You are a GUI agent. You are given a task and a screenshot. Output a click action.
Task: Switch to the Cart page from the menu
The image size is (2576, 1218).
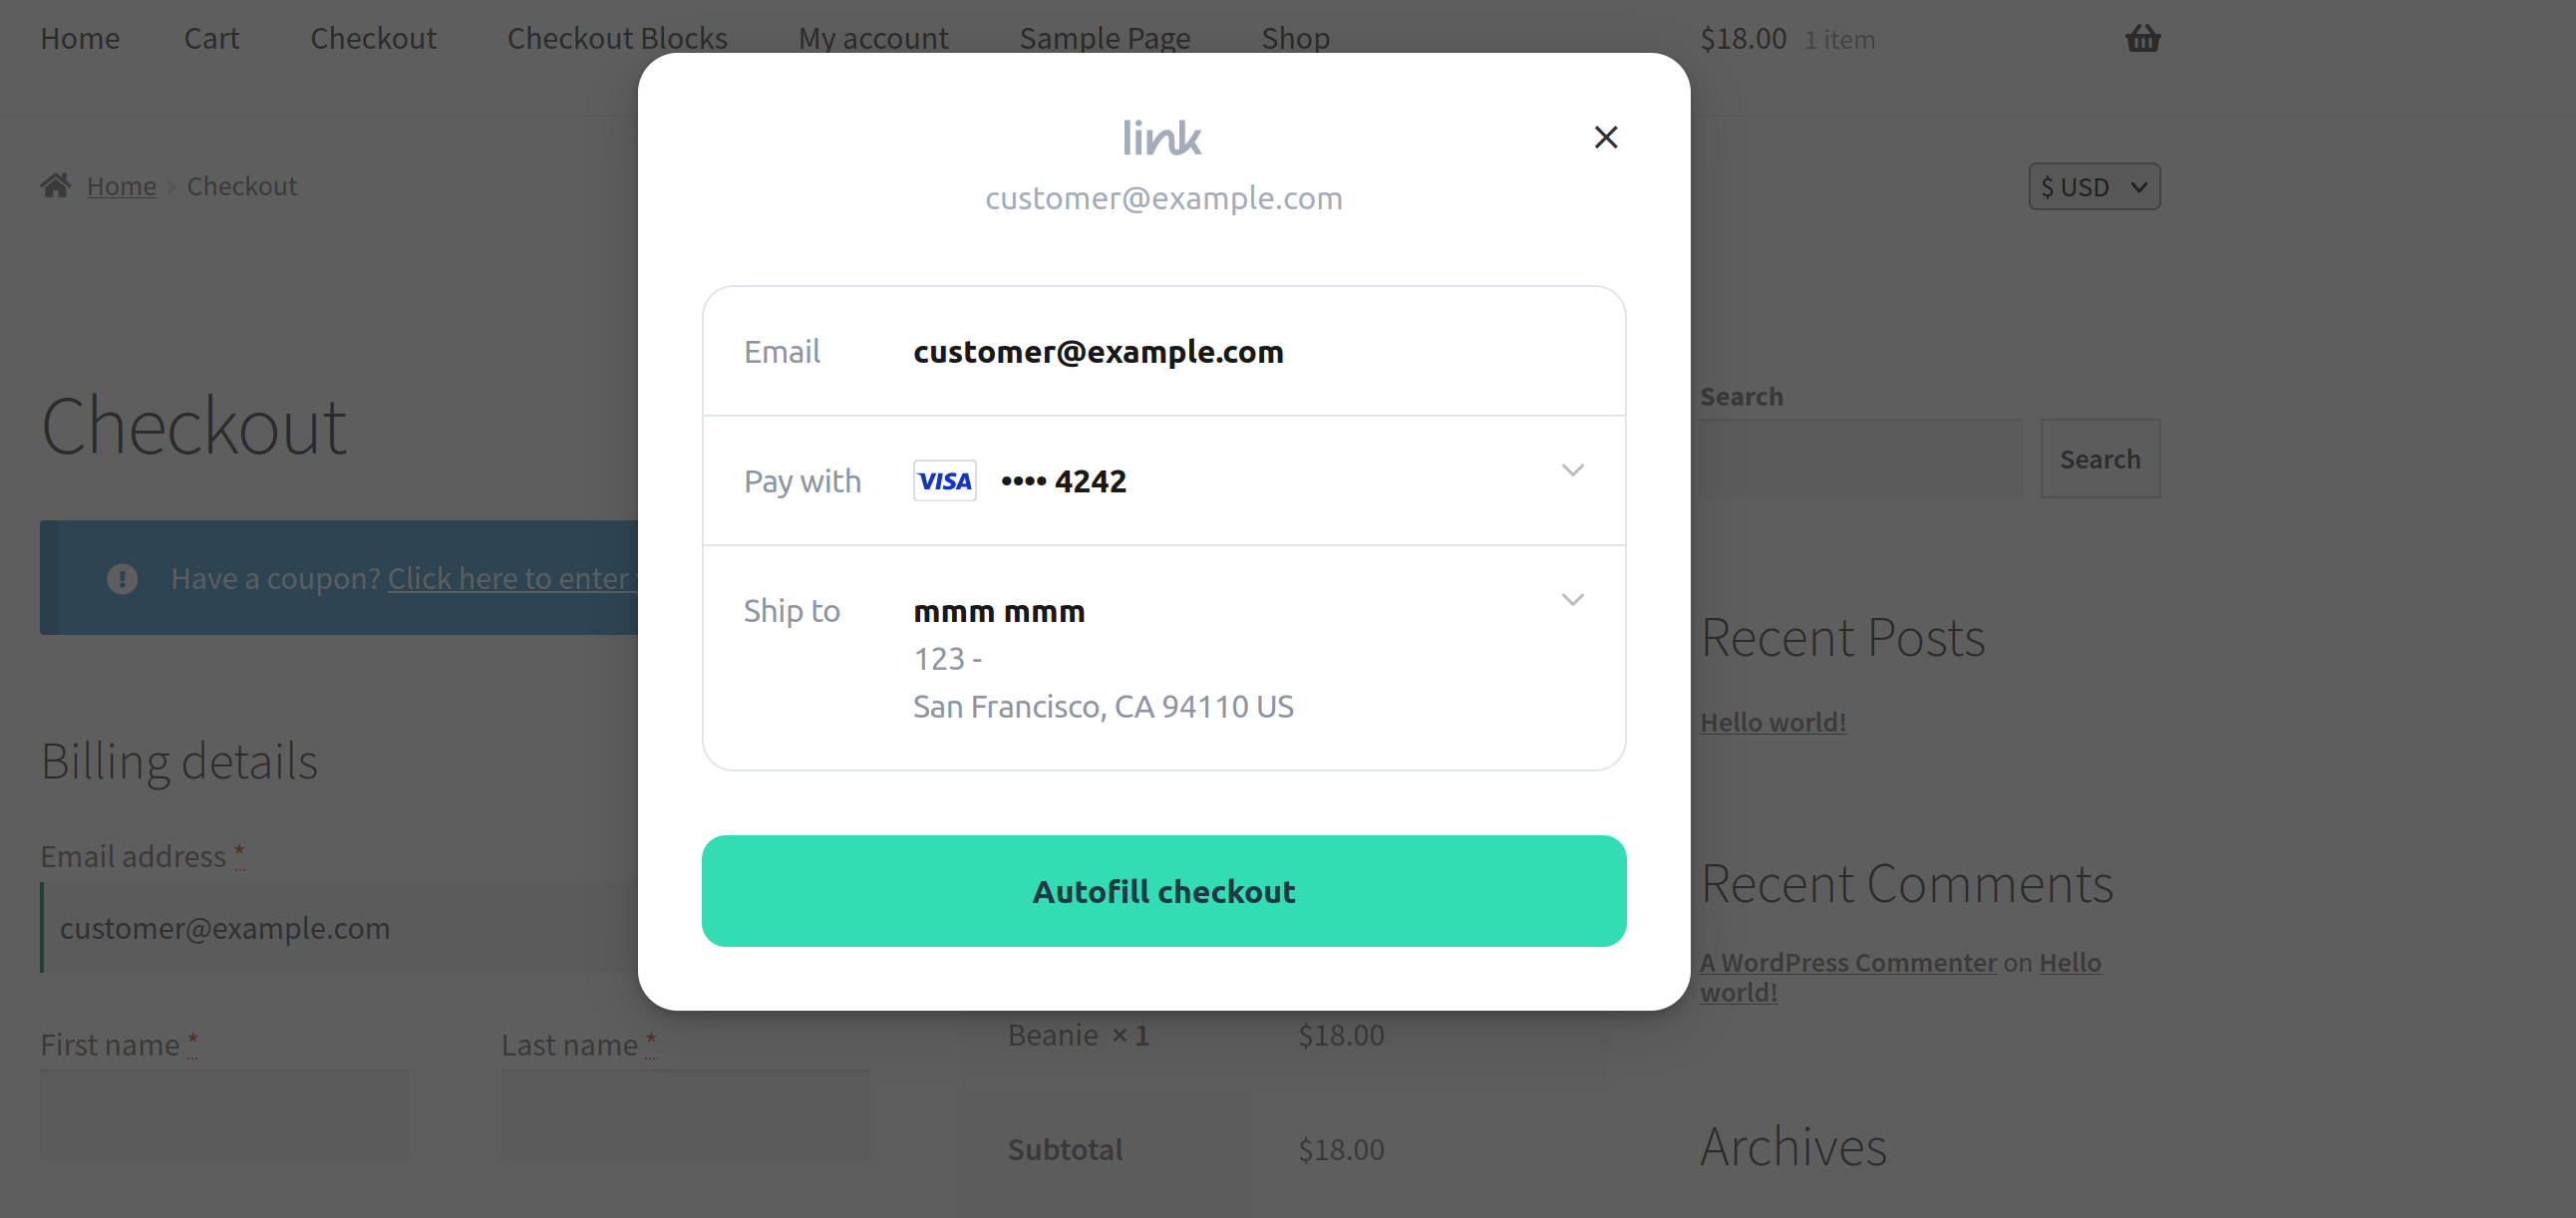[211, 38]
